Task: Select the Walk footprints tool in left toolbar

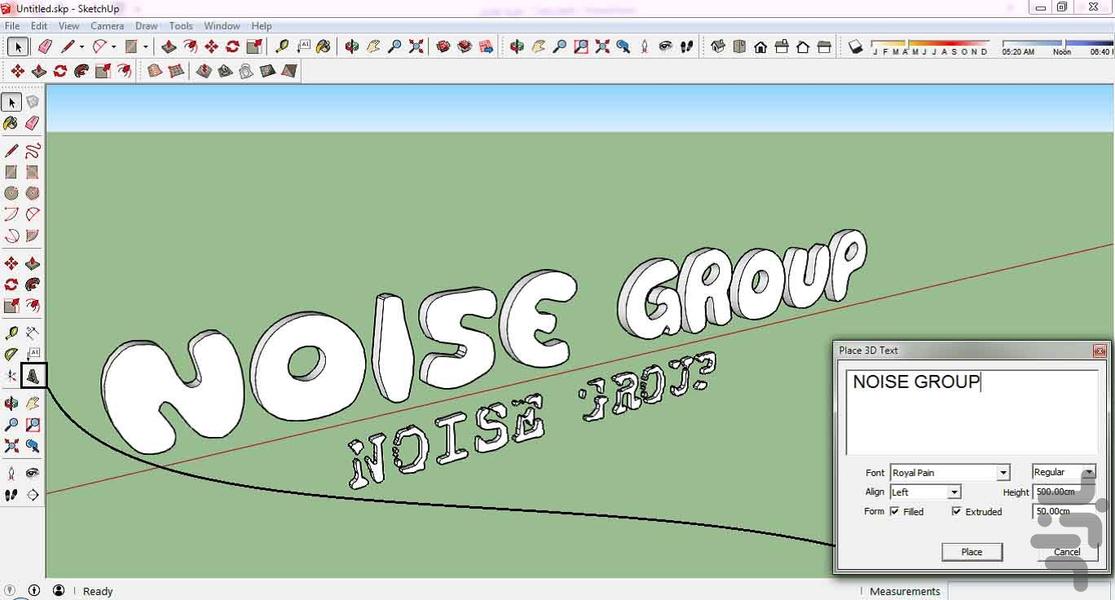Action: 11,495
